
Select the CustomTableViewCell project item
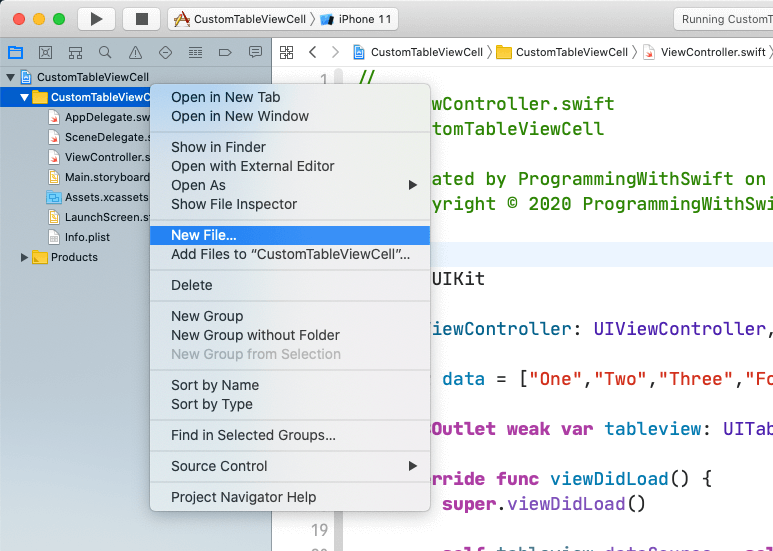pos(84,77)
